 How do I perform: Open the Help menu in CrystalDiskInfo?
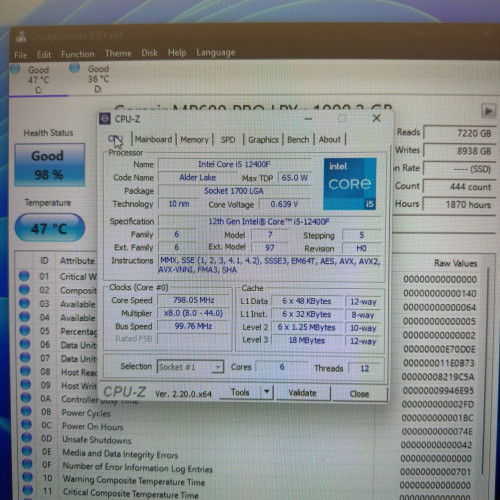click(177, 53)
